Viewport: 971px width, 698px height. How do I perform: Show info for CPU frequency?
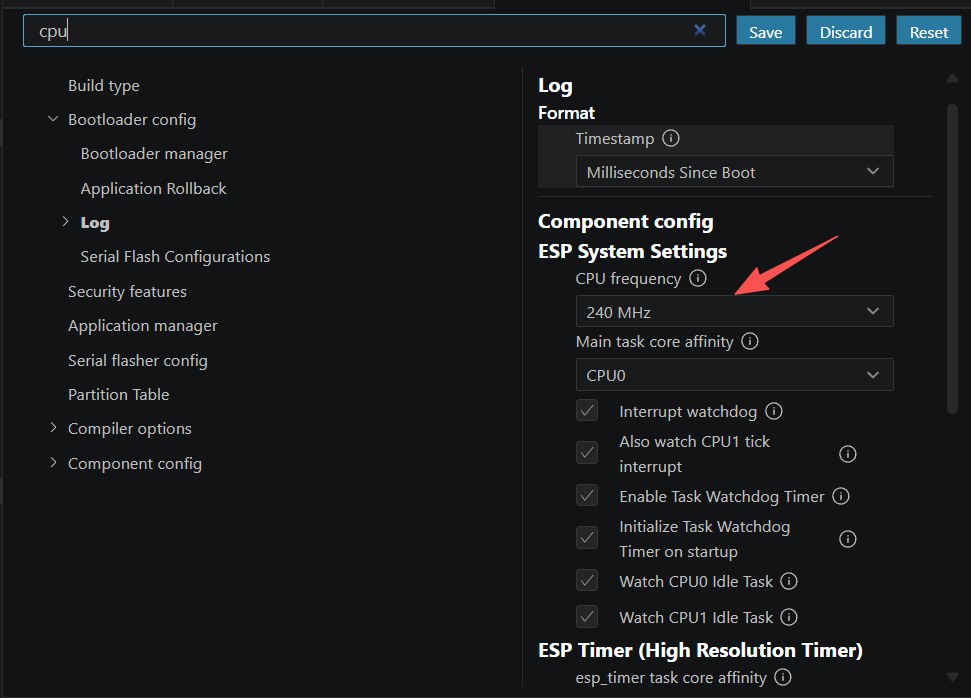pyautogui.click(x=698, y=278)
